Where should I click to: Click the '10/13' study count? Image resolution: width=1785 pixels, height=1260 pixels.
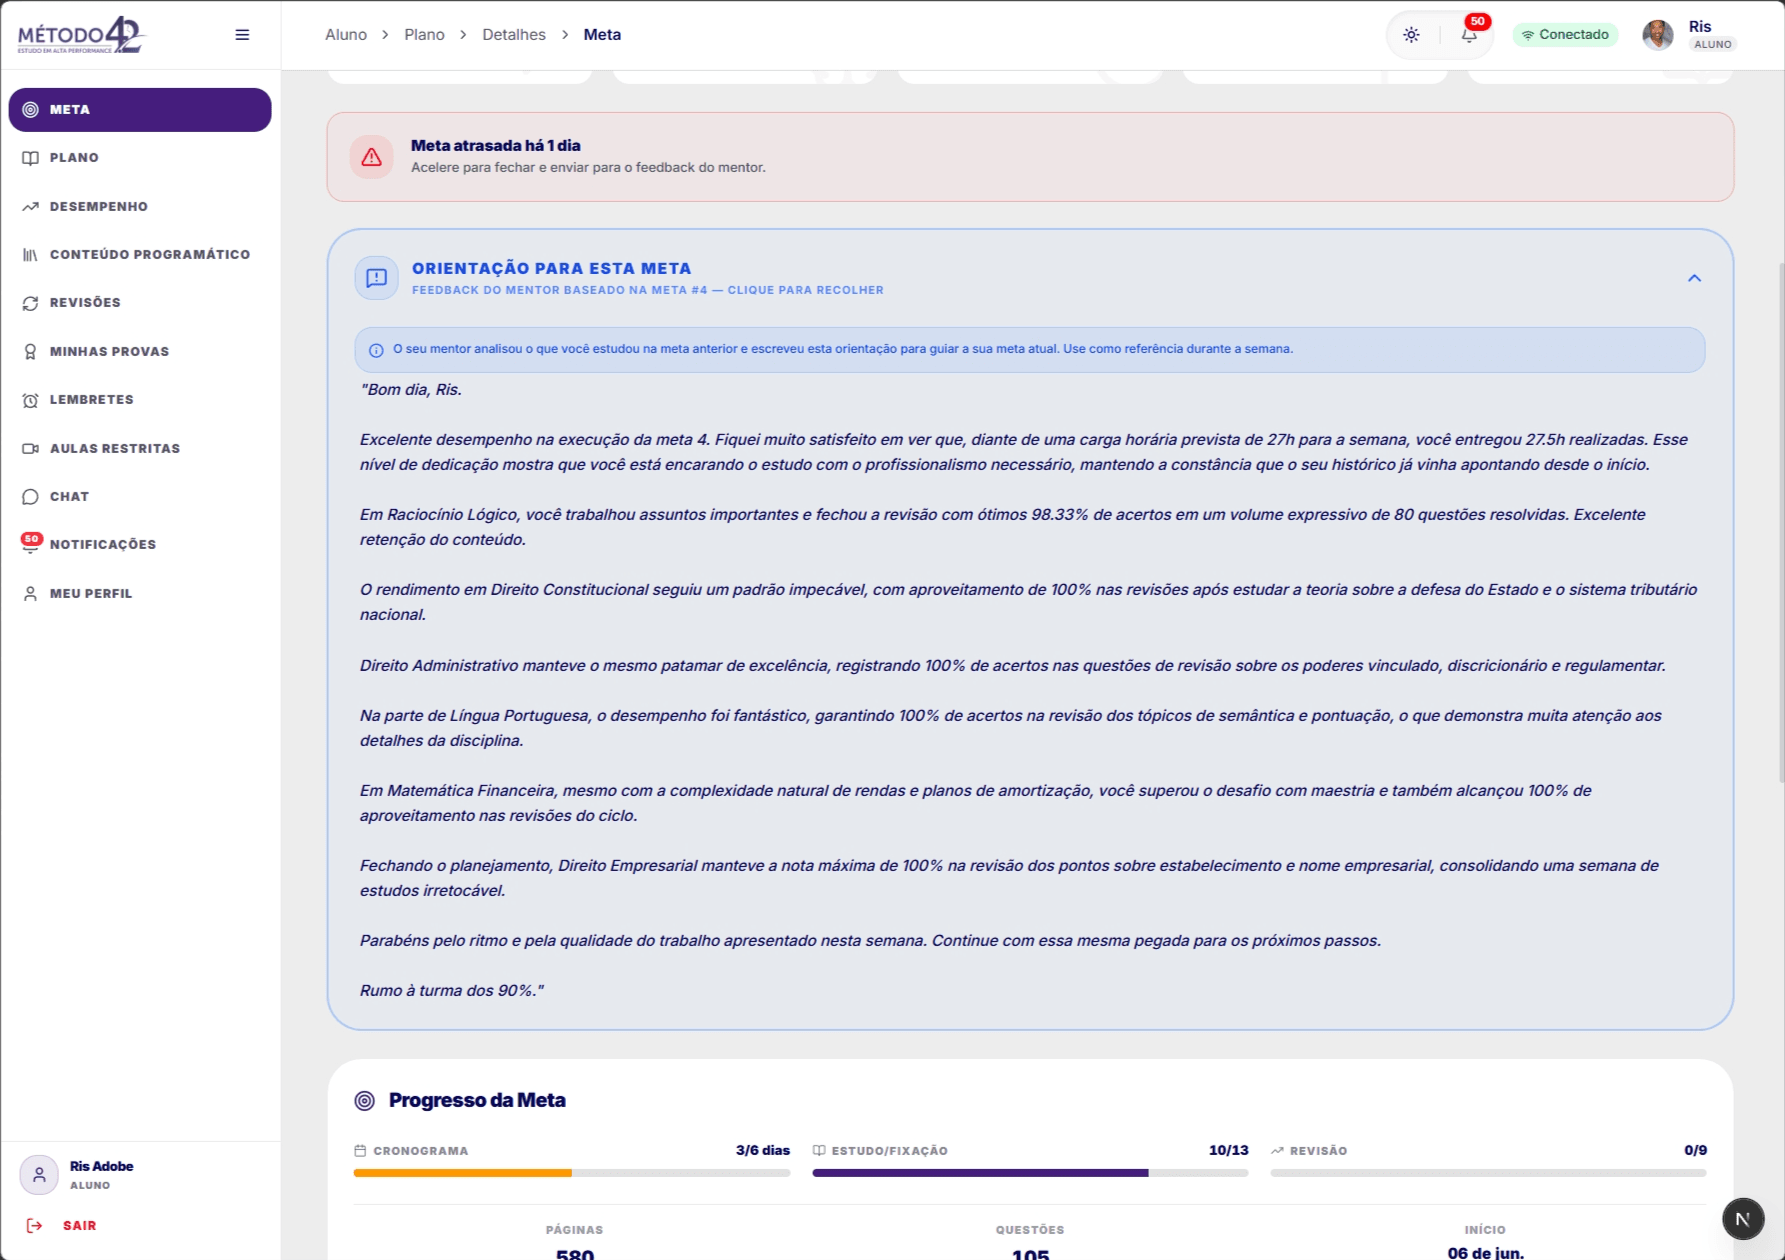(1229, 1151)
